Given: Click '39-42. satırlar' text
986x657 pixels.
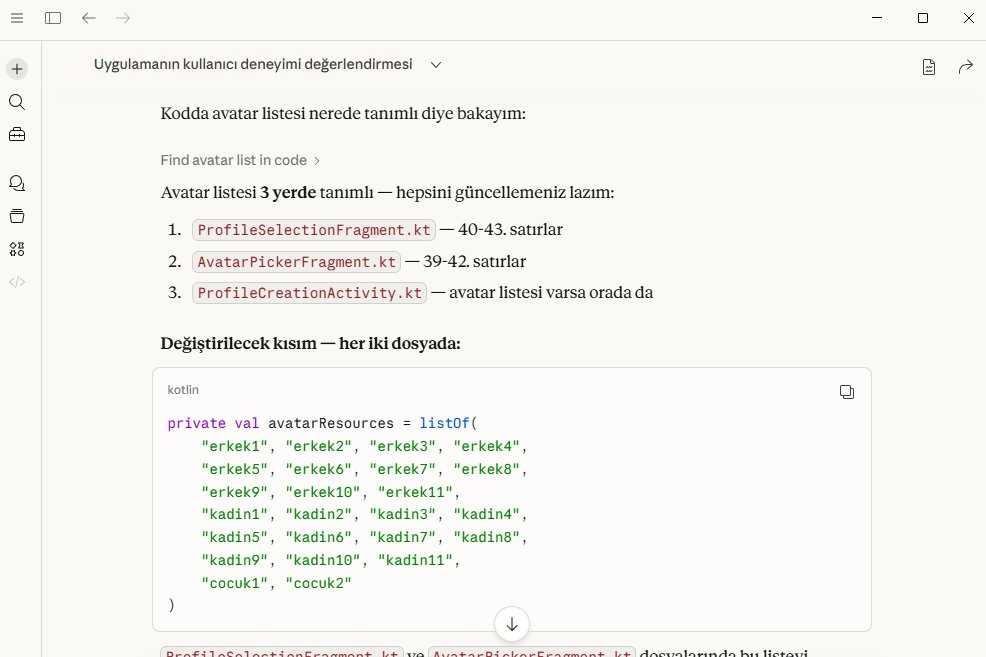Looking at the screenshot, I should coord(474,261).
